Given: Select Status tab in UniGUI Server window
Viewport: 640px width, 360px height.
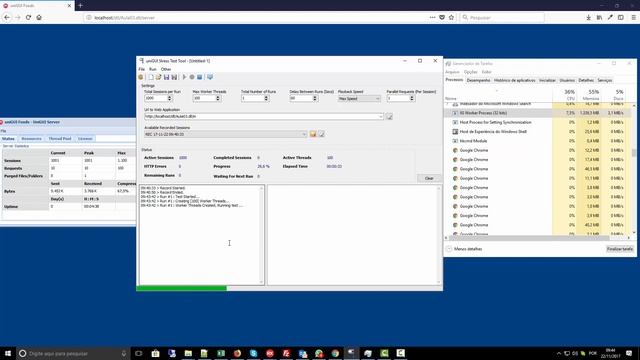Looking at the screenshot, I should [8, 139].
